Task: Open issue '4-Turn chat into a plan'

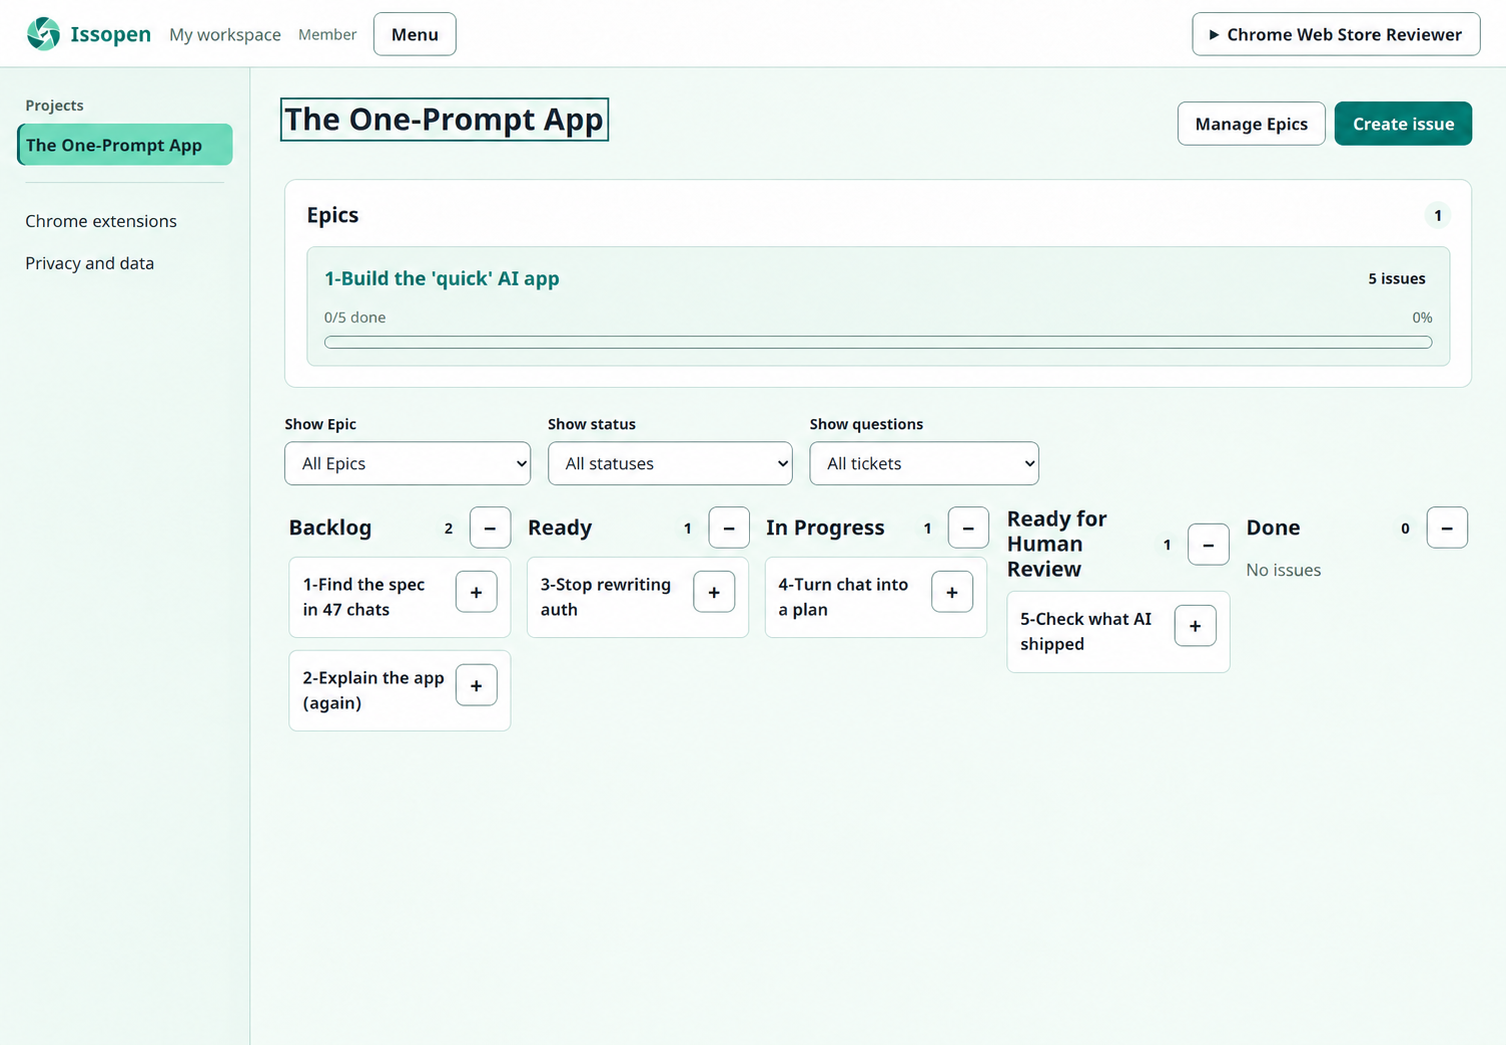Action: [843, 597]
